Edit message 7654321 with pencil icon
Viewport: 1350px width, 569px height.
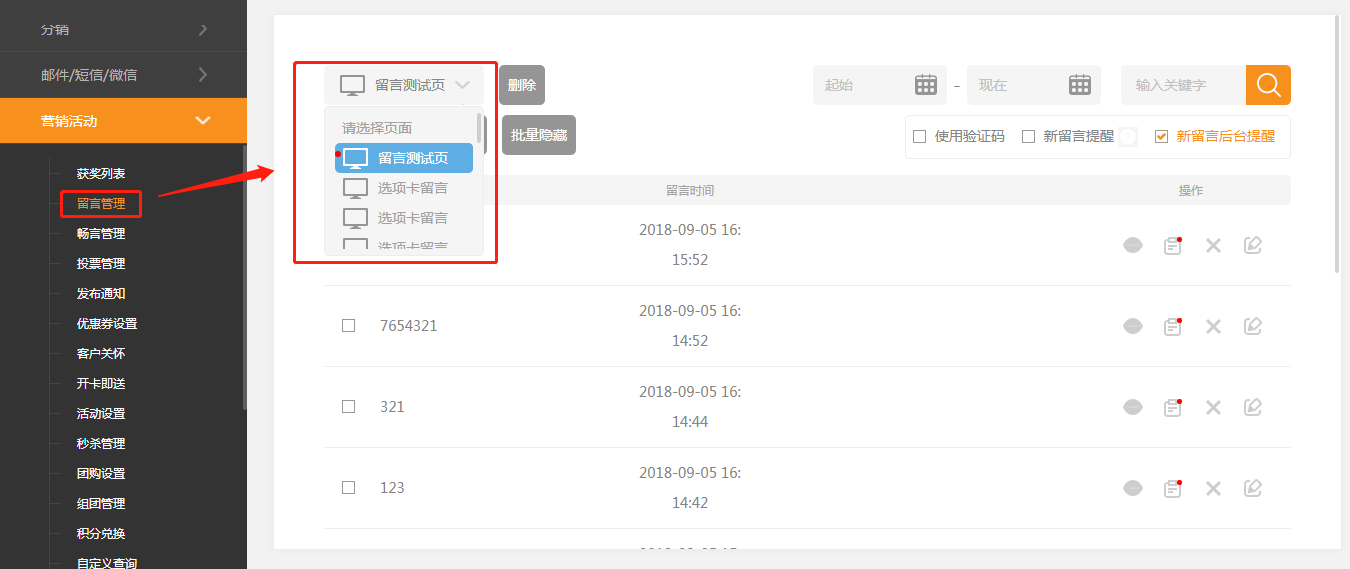click(1253, 326)
